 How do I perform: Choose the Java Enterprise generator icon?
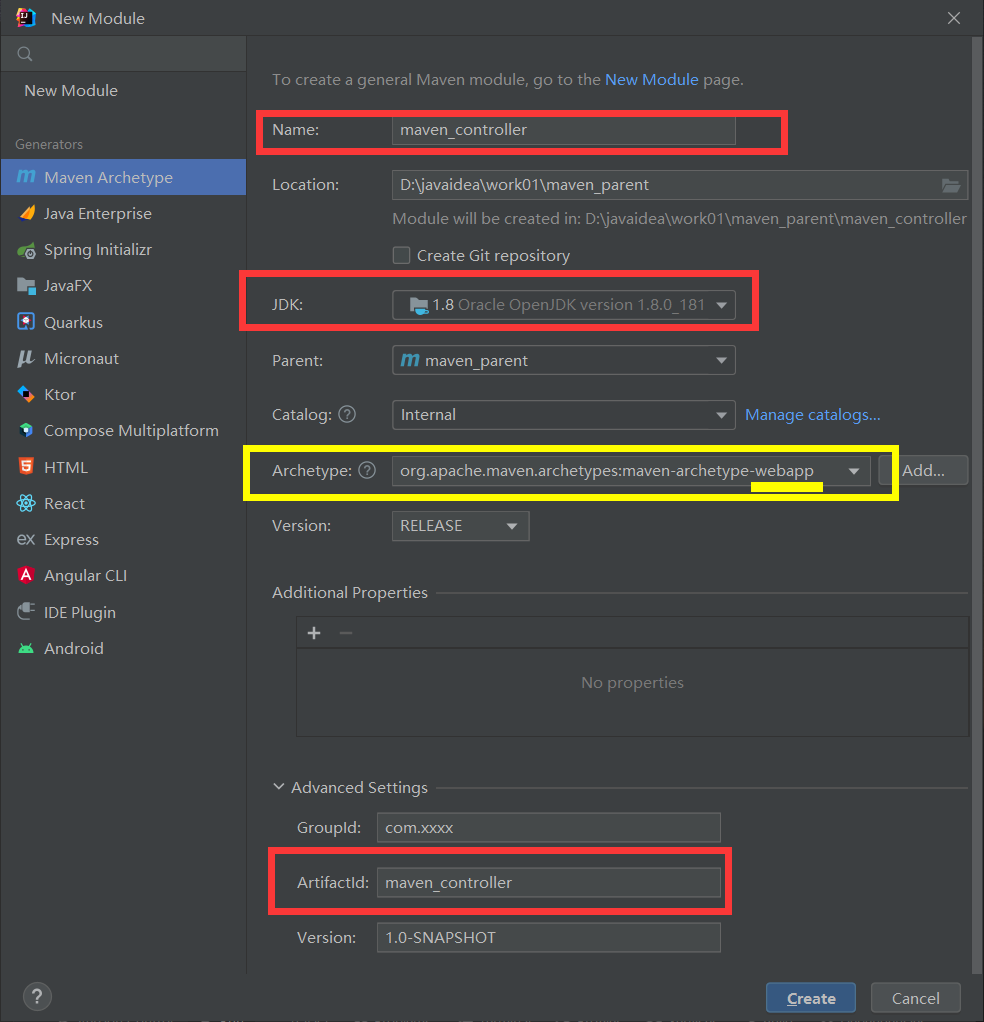(27, 214)
